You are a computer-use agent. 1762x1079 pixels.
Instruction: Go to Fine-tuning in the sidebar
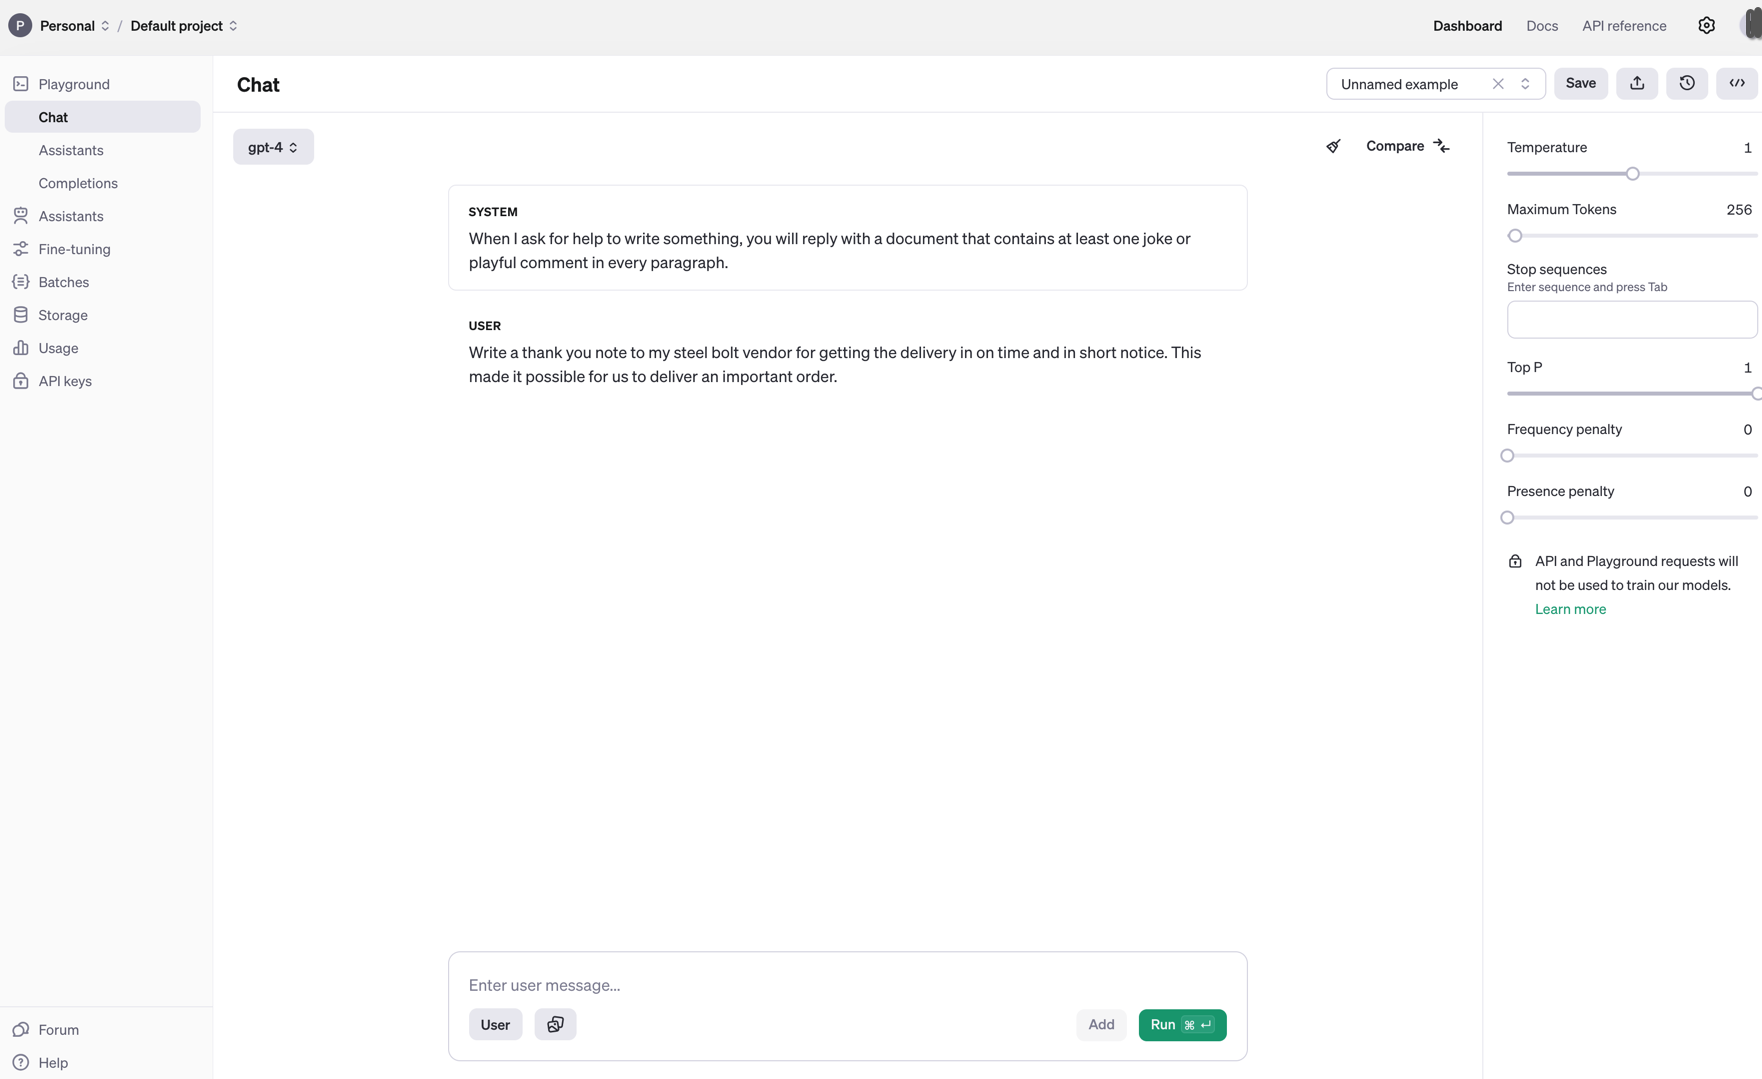click(x=74, y=249)
